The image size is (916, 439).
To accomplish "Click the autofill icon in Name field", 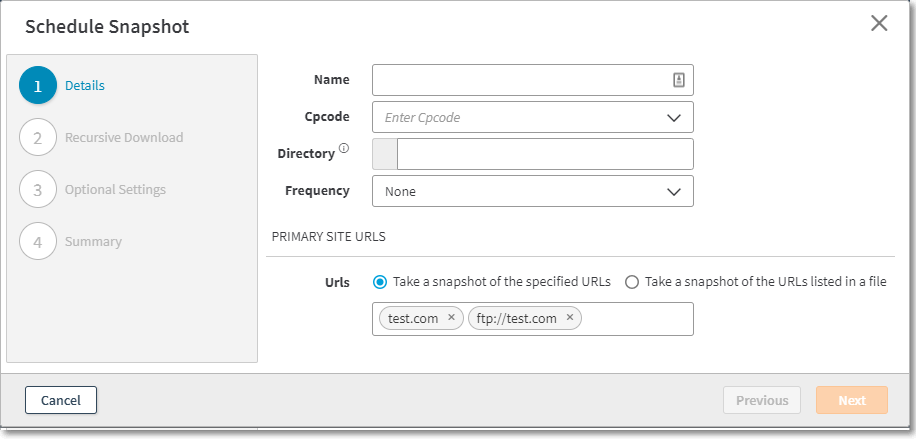I will 678,81.
